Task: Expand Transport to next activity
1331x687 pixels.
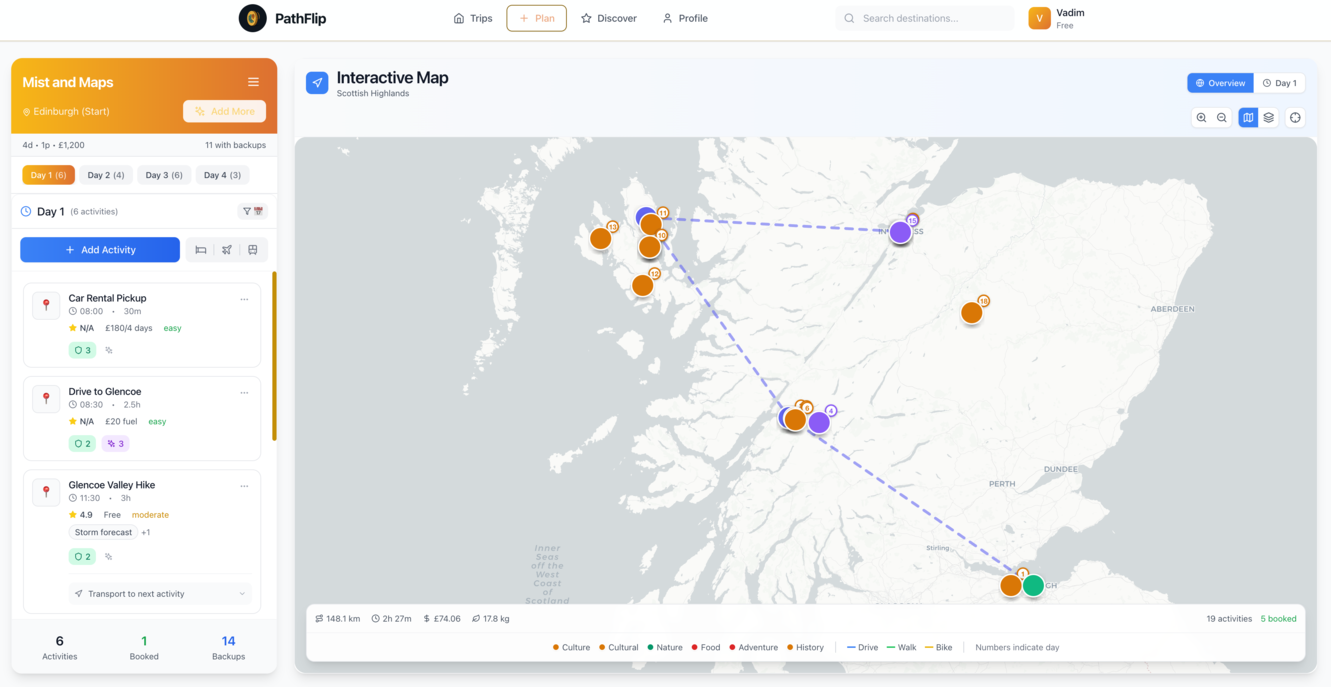Action: tap(160, 594)
